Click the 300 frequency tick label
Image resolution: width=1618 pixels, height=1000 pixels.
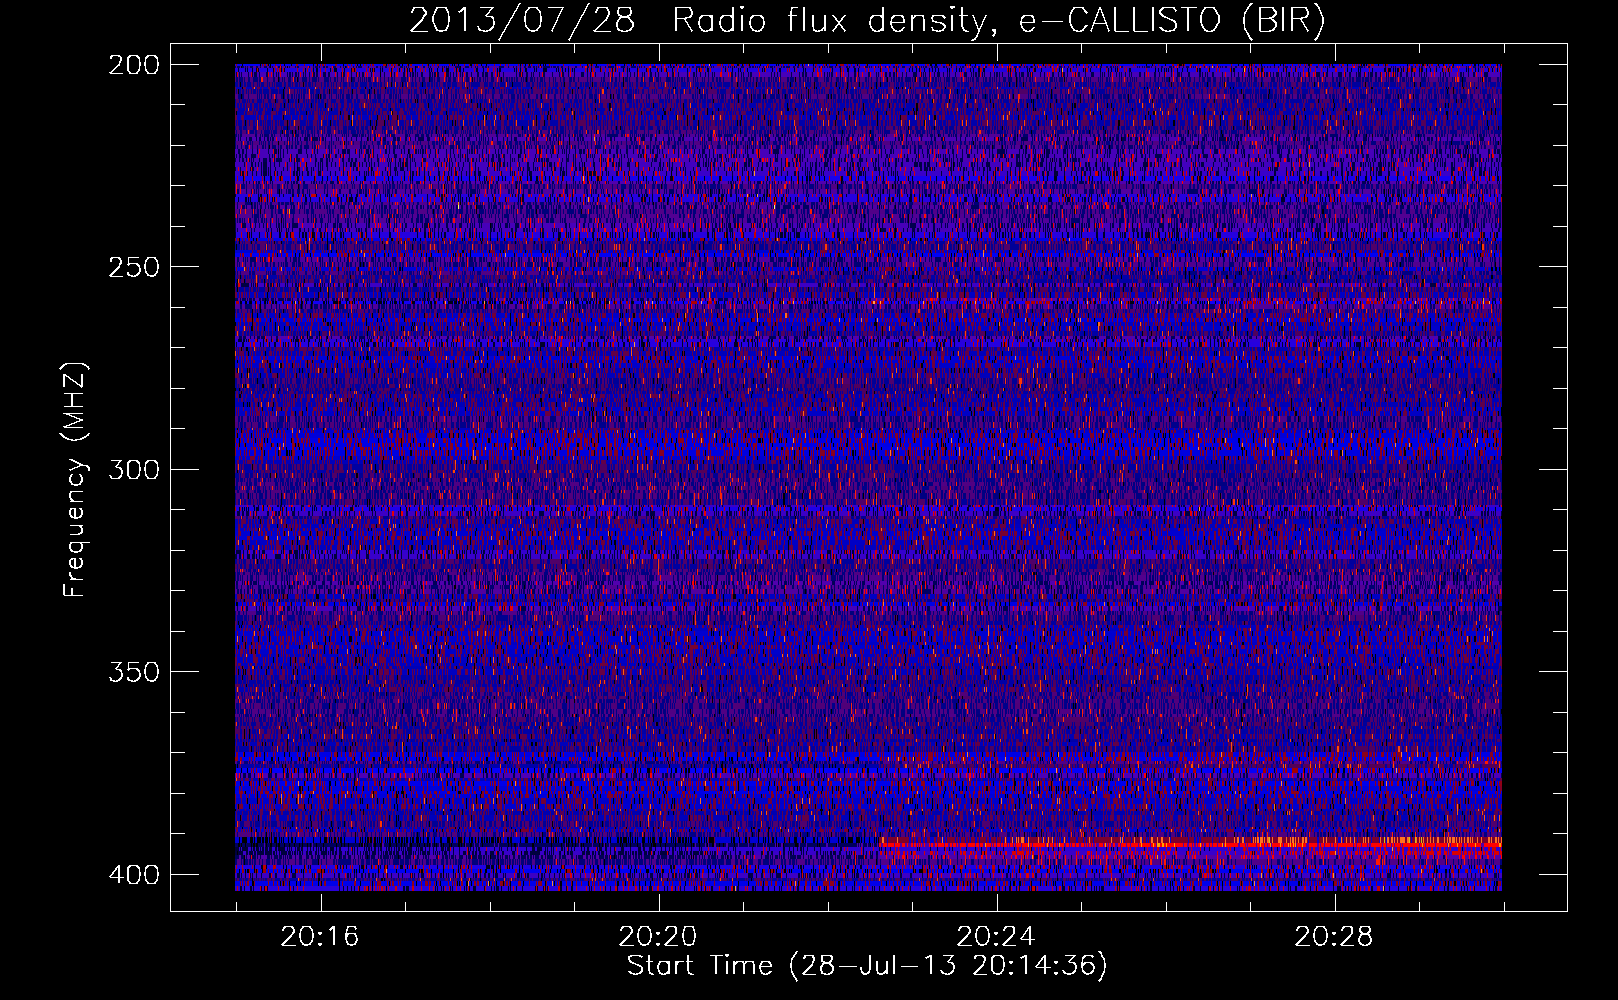(x=133, y=470)
